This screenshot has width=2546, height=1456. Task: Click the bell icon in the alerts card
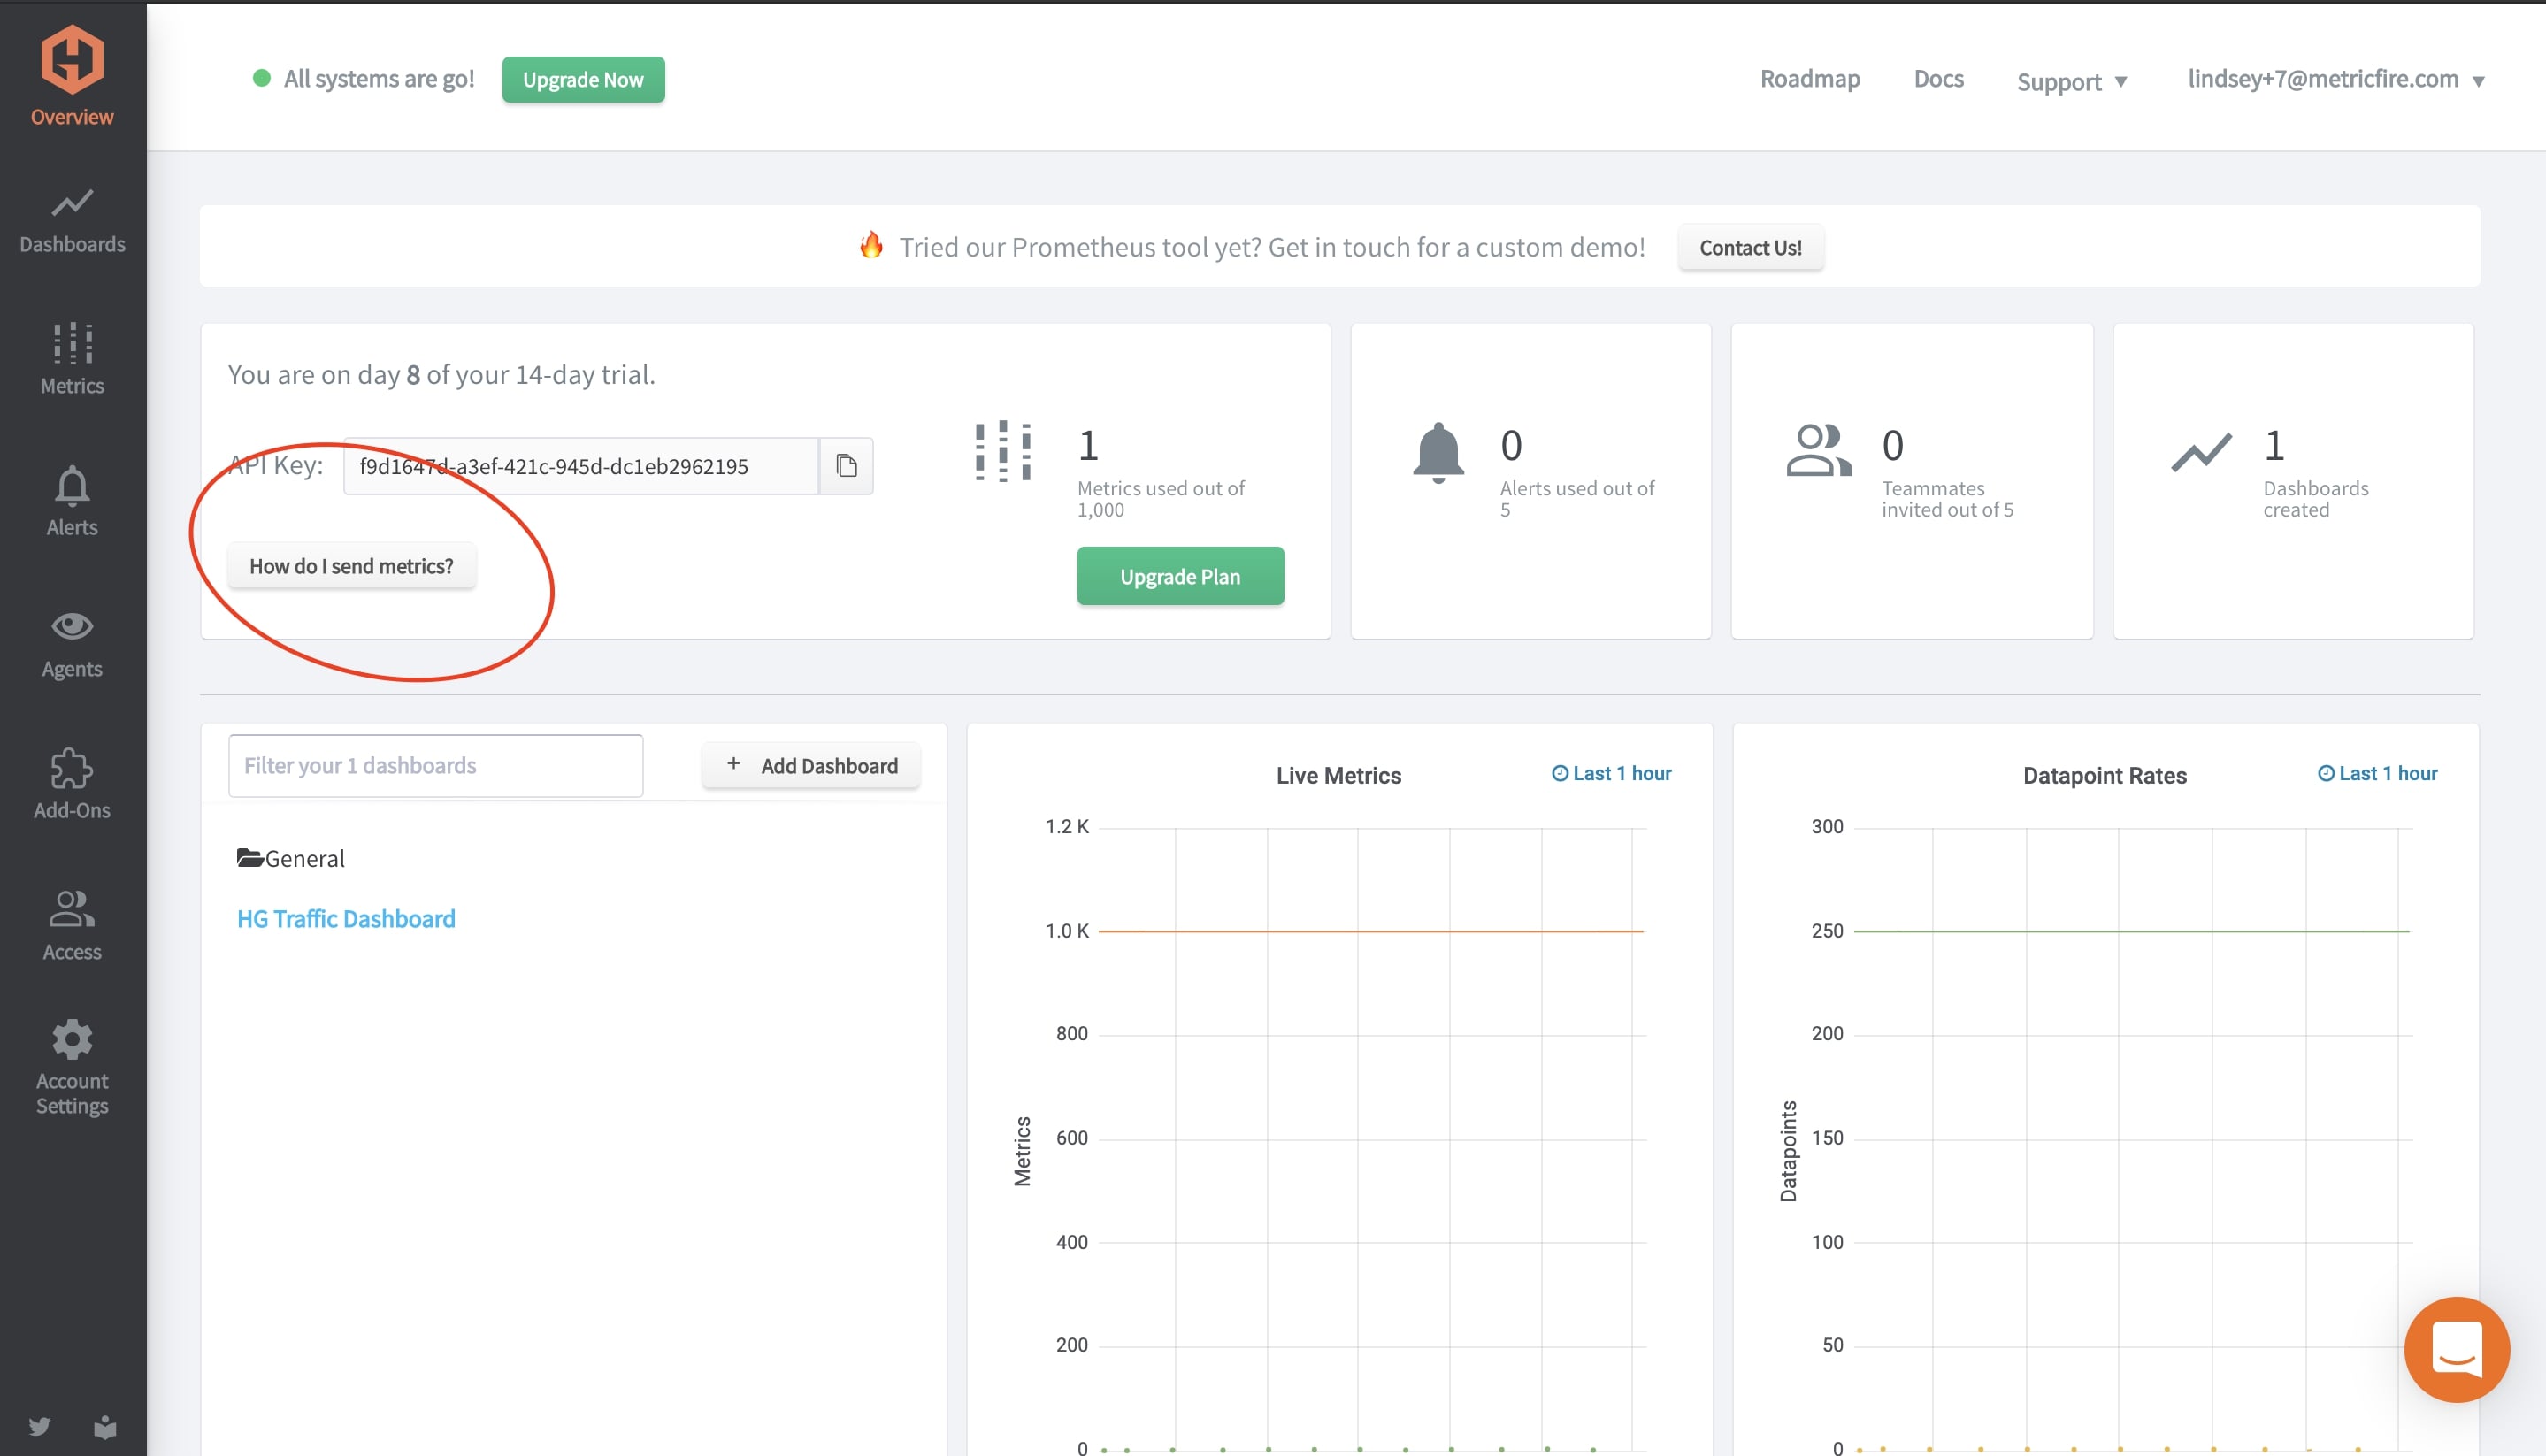(x=1438, y=453)
